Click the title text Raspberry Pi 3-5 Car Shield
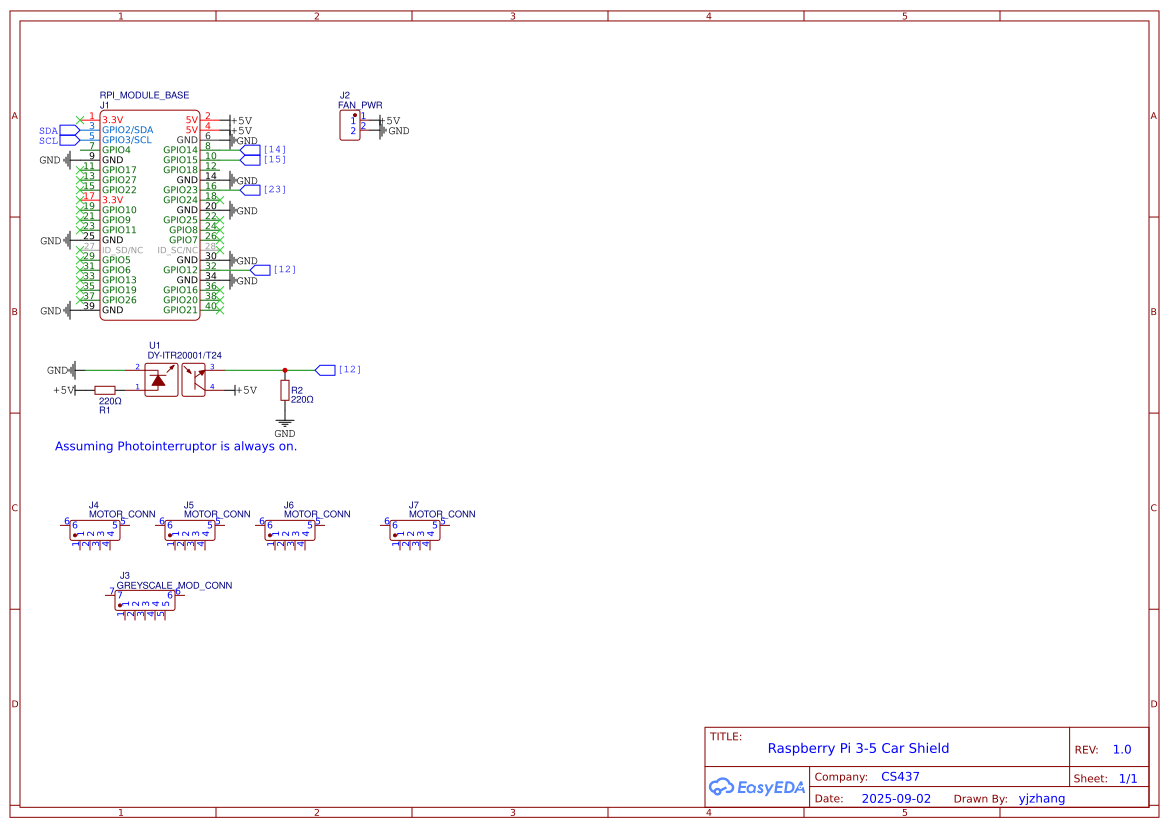The width and height of the screenshot is (1169, 828). click(x=862, y=748)
